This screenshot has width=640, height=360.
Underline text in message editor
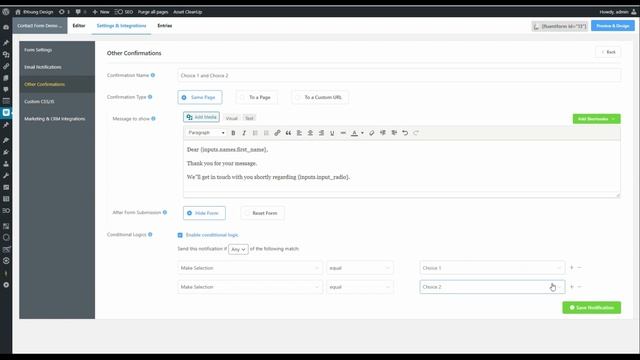[332, 133]
